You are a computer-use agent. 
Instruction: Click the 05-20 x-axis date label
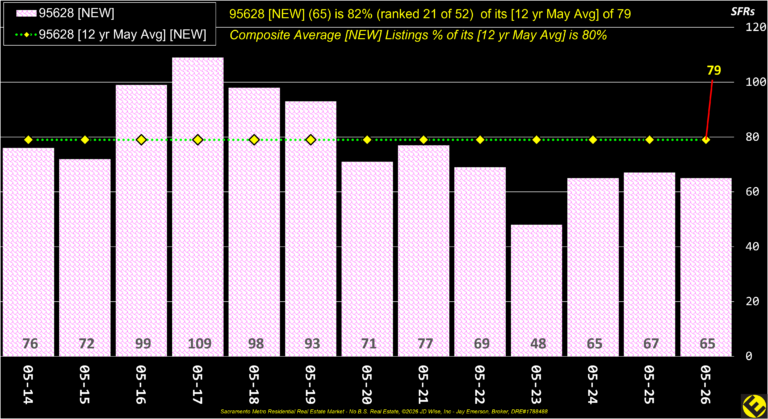[x=367, y=385]
